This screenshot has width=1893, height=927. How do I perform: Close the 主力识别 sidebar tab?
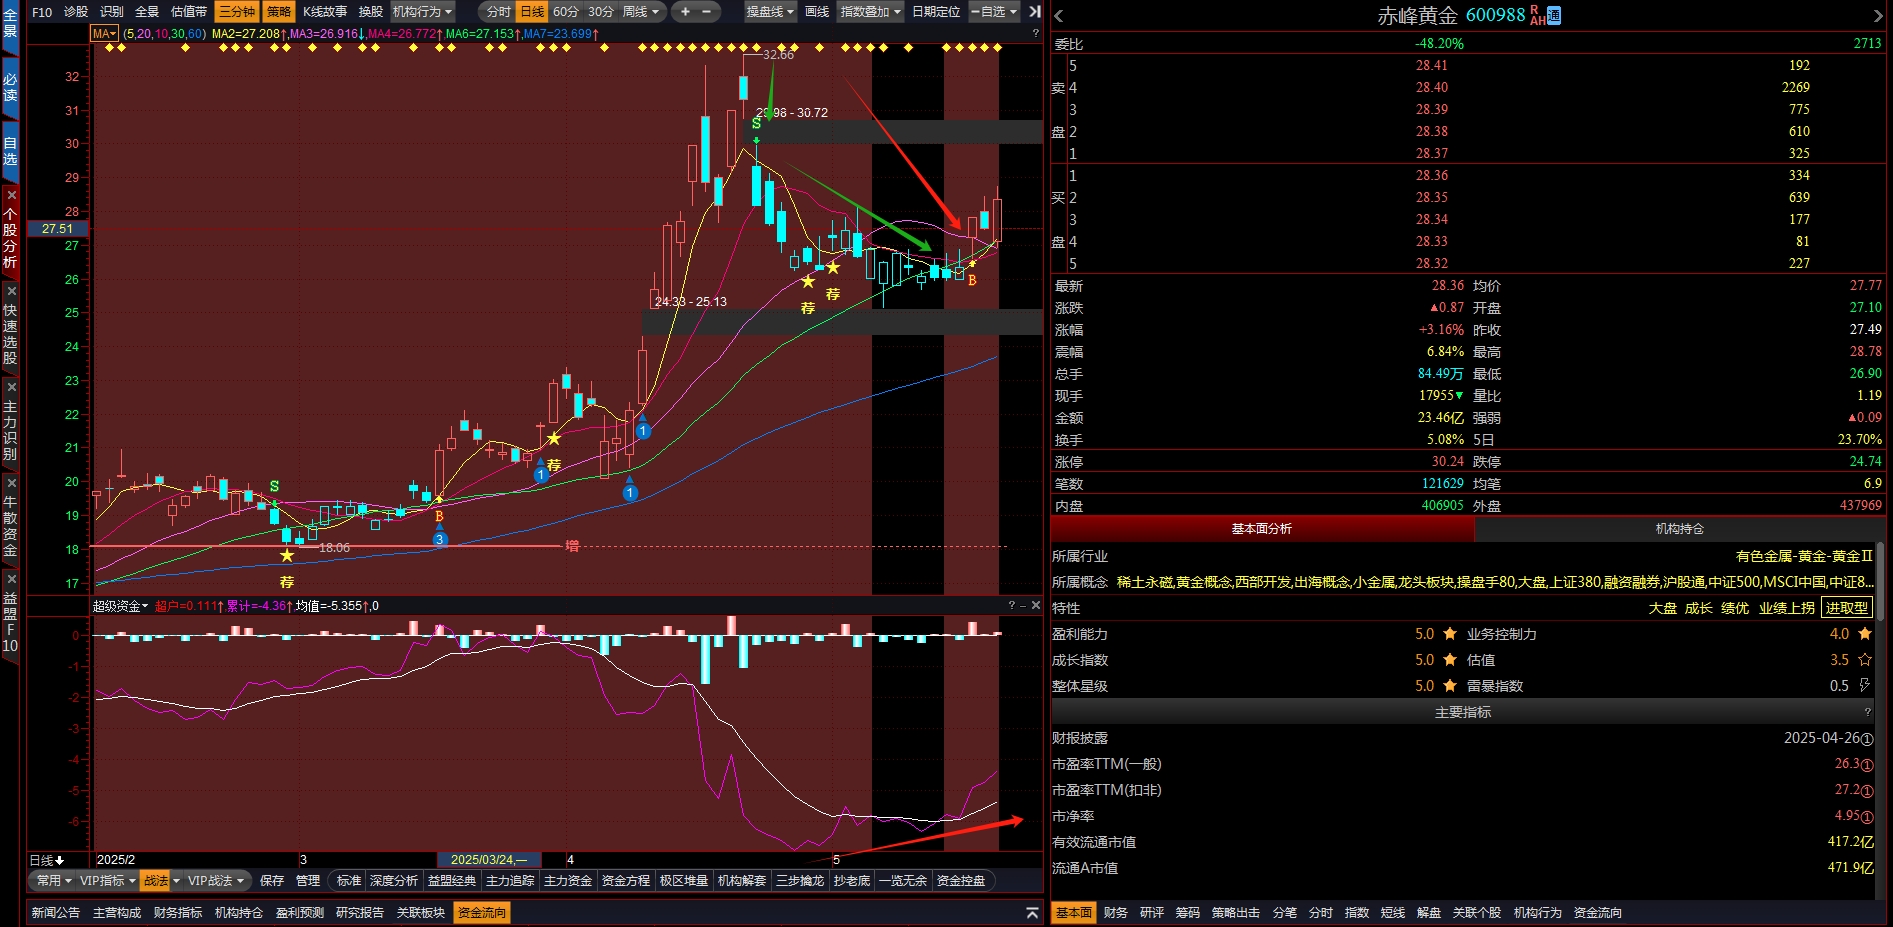(x=10, y=387)
